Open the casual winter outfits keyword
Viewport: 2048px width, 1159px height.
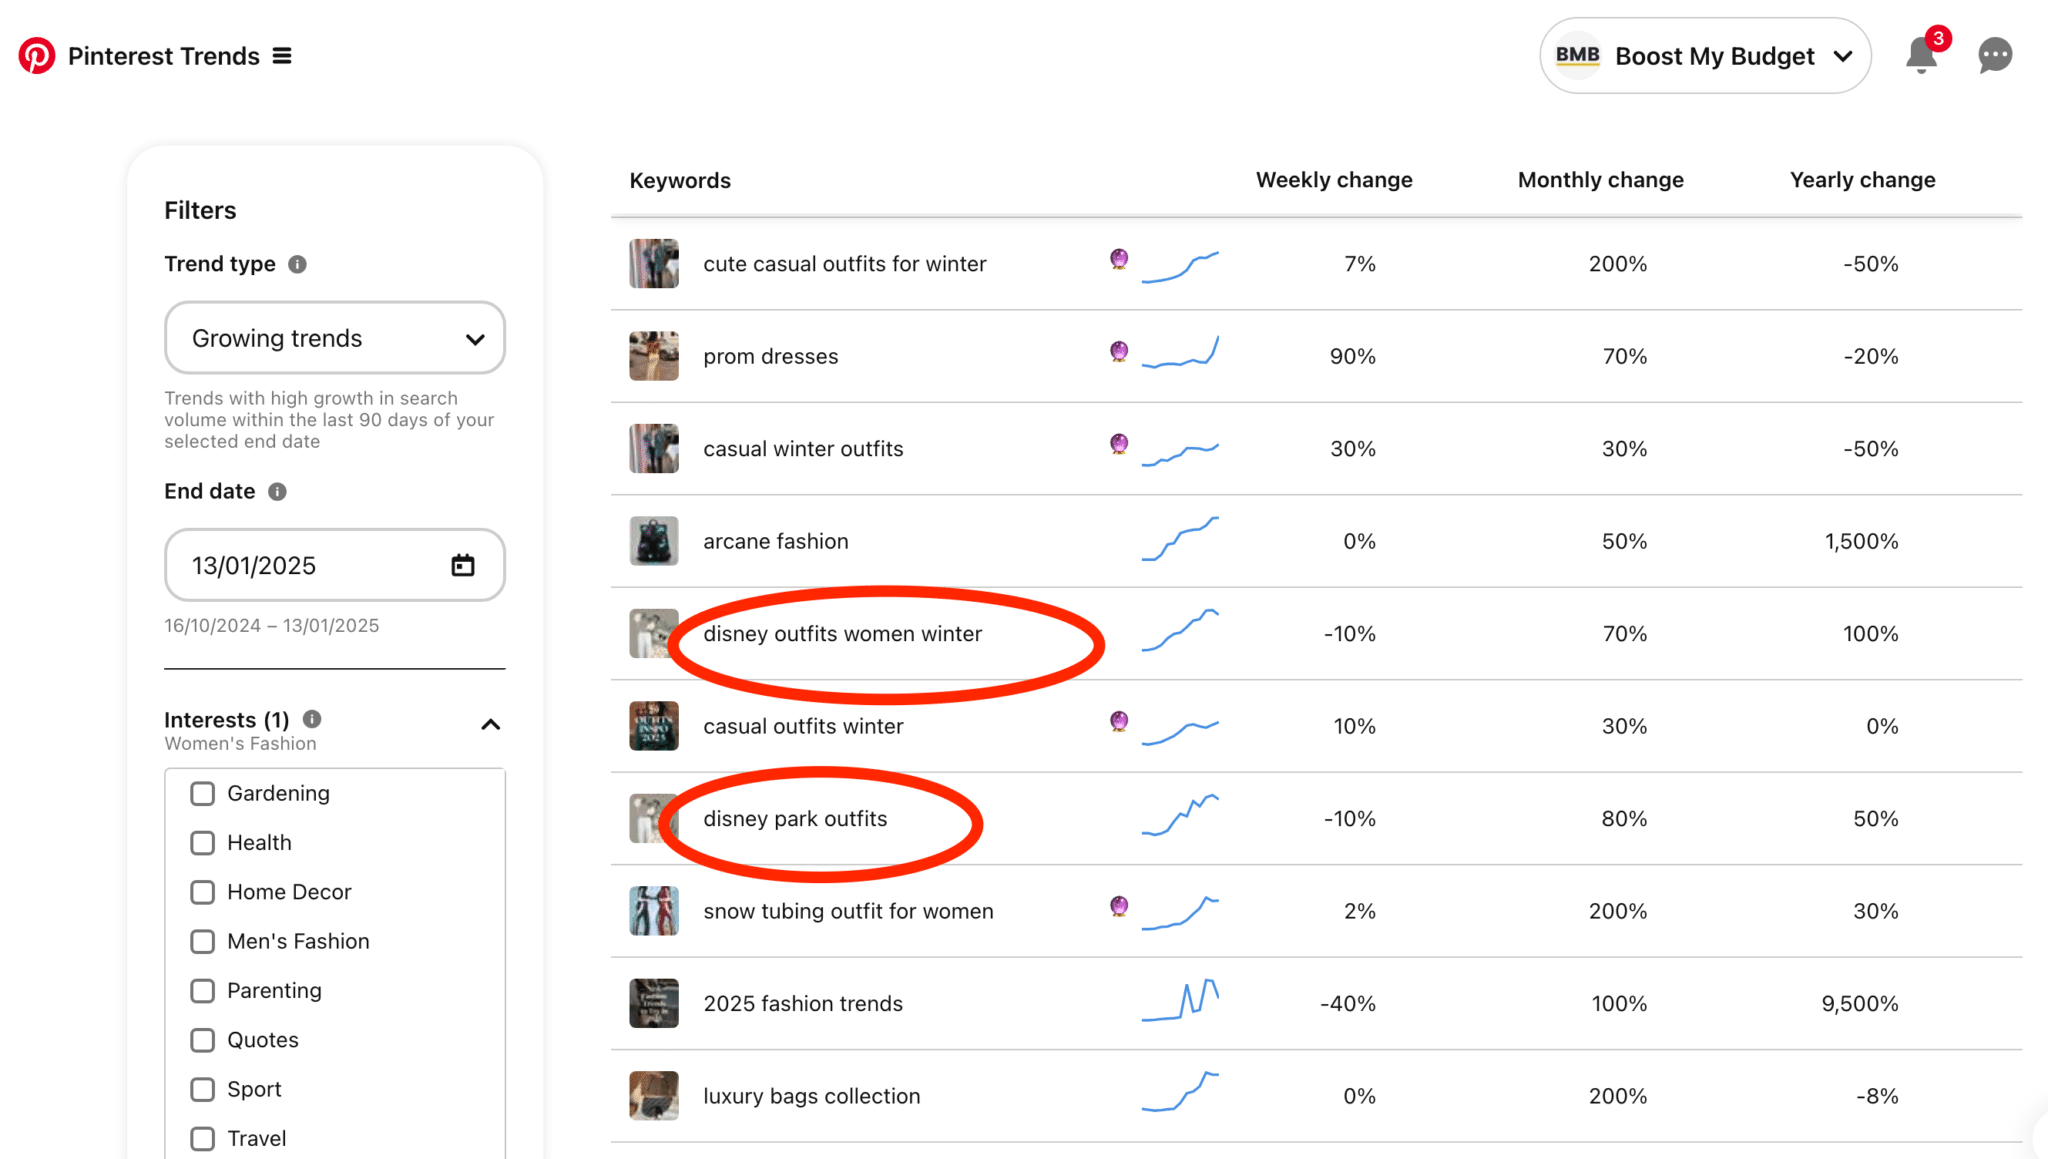coord(803,449)
